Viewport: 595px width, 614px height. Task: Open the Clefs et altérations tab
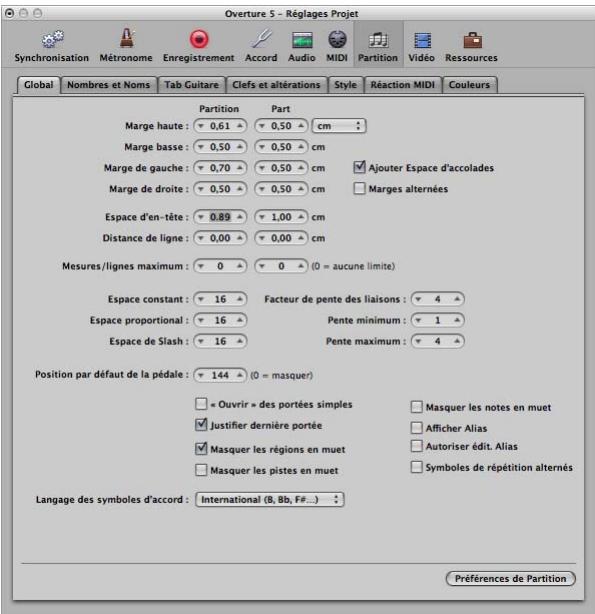coord(276,85)
